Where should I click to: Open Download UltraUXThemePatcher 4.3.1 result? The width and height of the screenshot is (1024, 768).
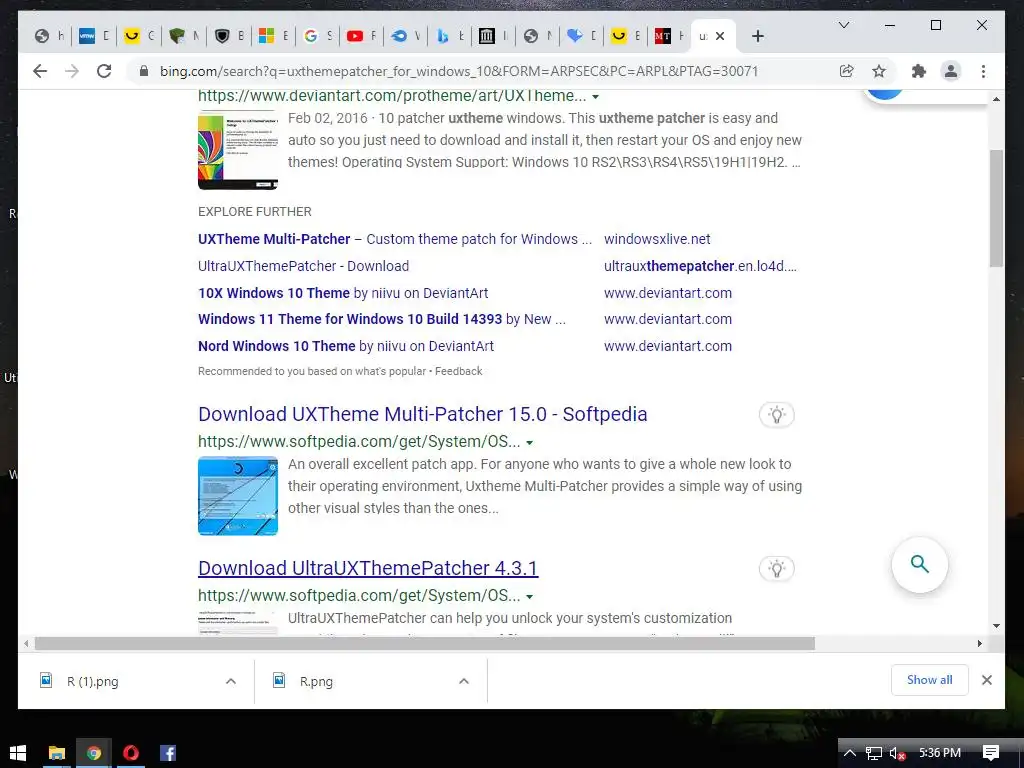[x=368, y=568]
